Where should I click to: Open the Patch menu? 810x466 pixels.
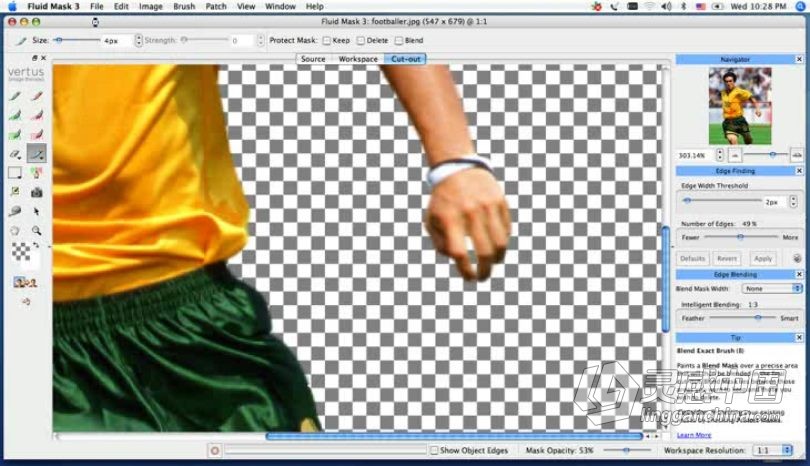tap(216, 7)
